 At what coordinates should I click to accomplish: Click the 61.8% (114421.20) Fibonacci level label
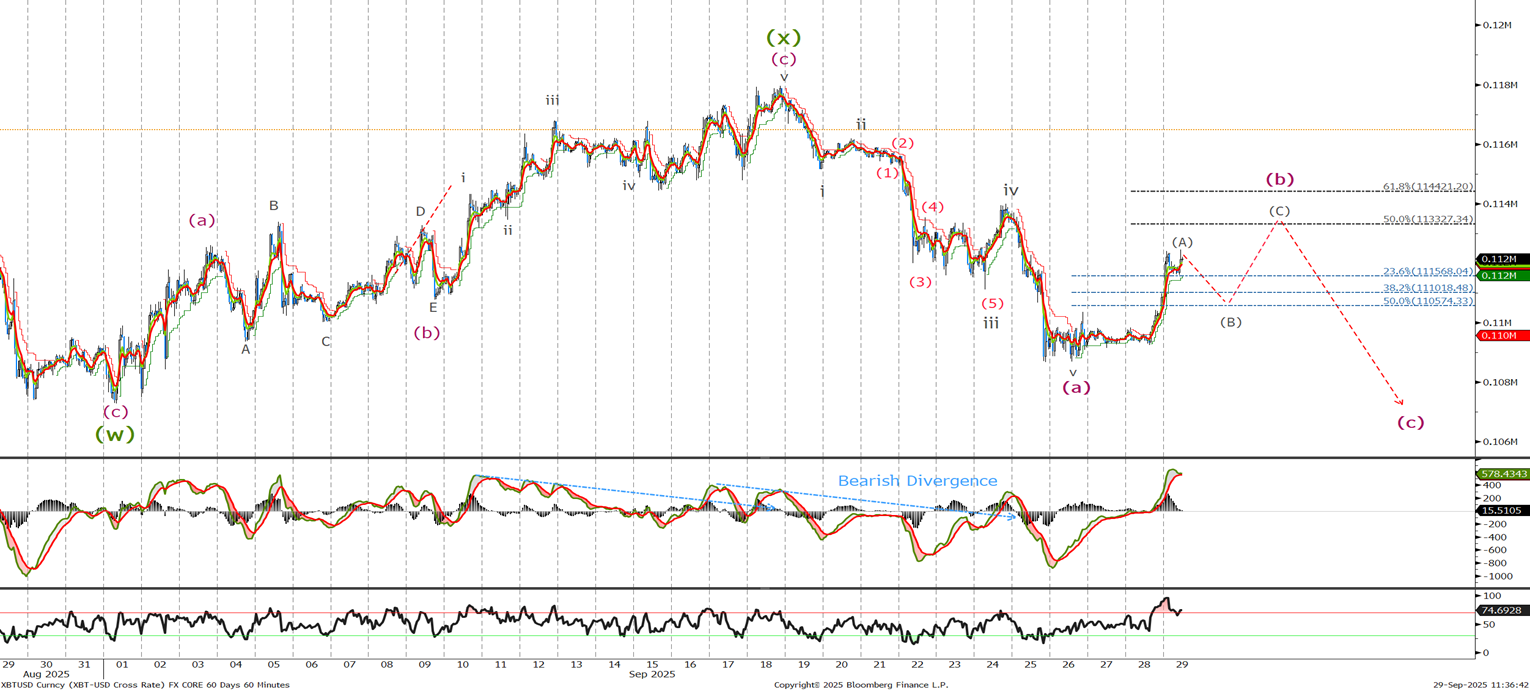click(x=1427, y=187)
